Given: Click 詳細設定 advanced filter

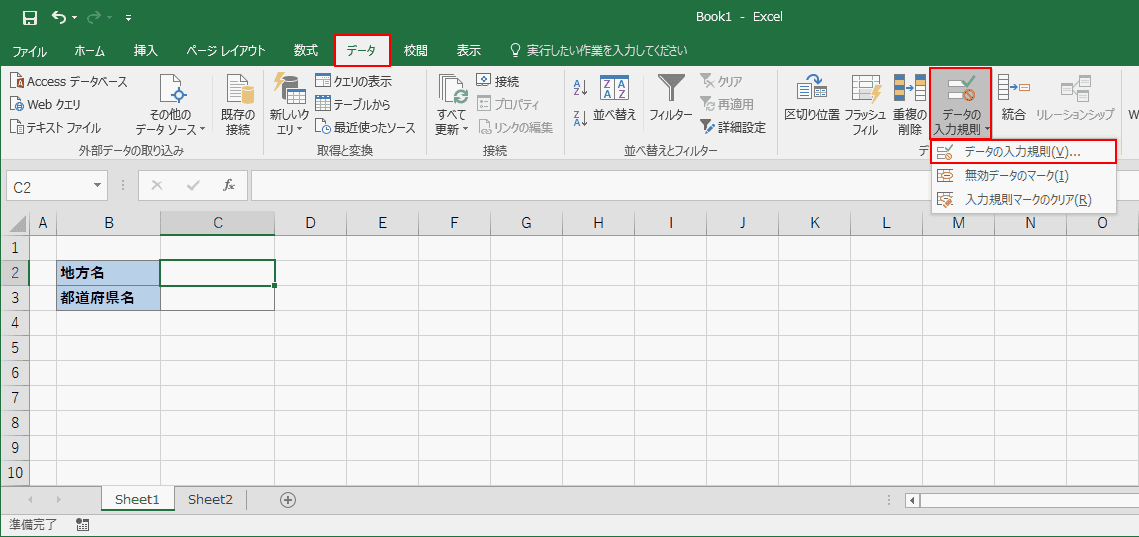Looking at the screenshot, I should click(733, 128).
